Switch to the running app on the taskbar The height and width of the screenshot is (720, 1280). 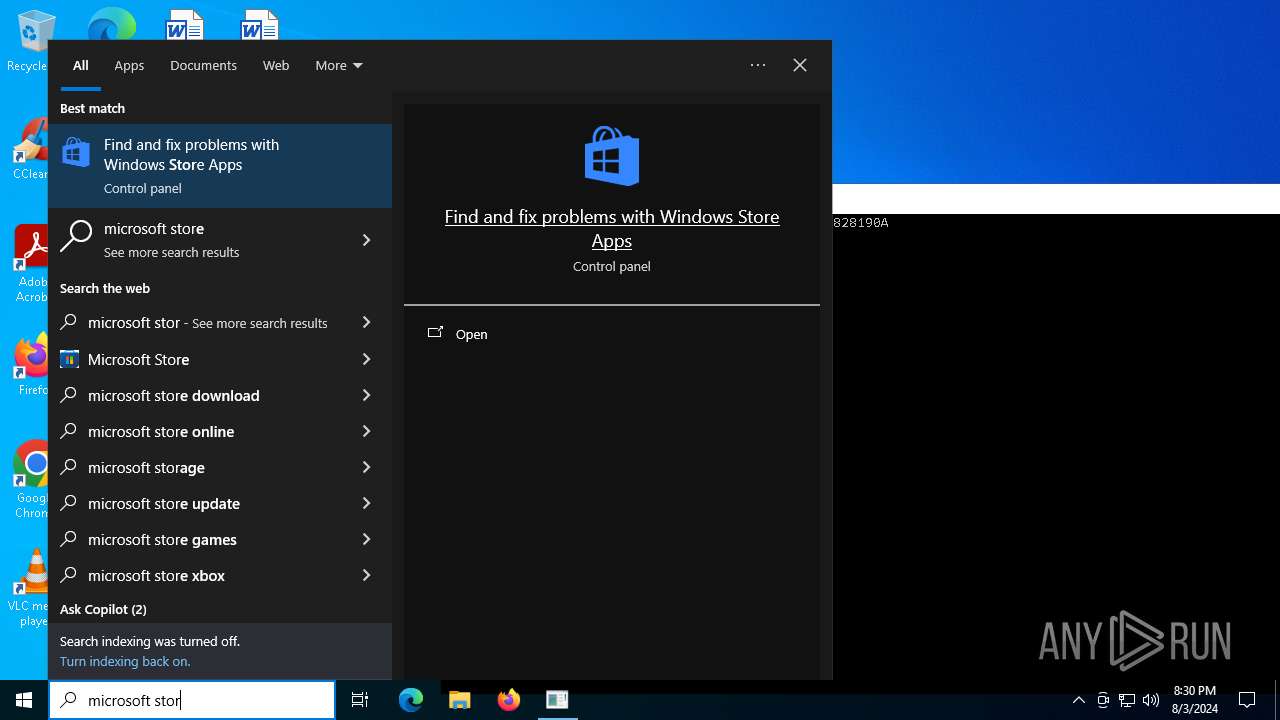tap(557, 700)
